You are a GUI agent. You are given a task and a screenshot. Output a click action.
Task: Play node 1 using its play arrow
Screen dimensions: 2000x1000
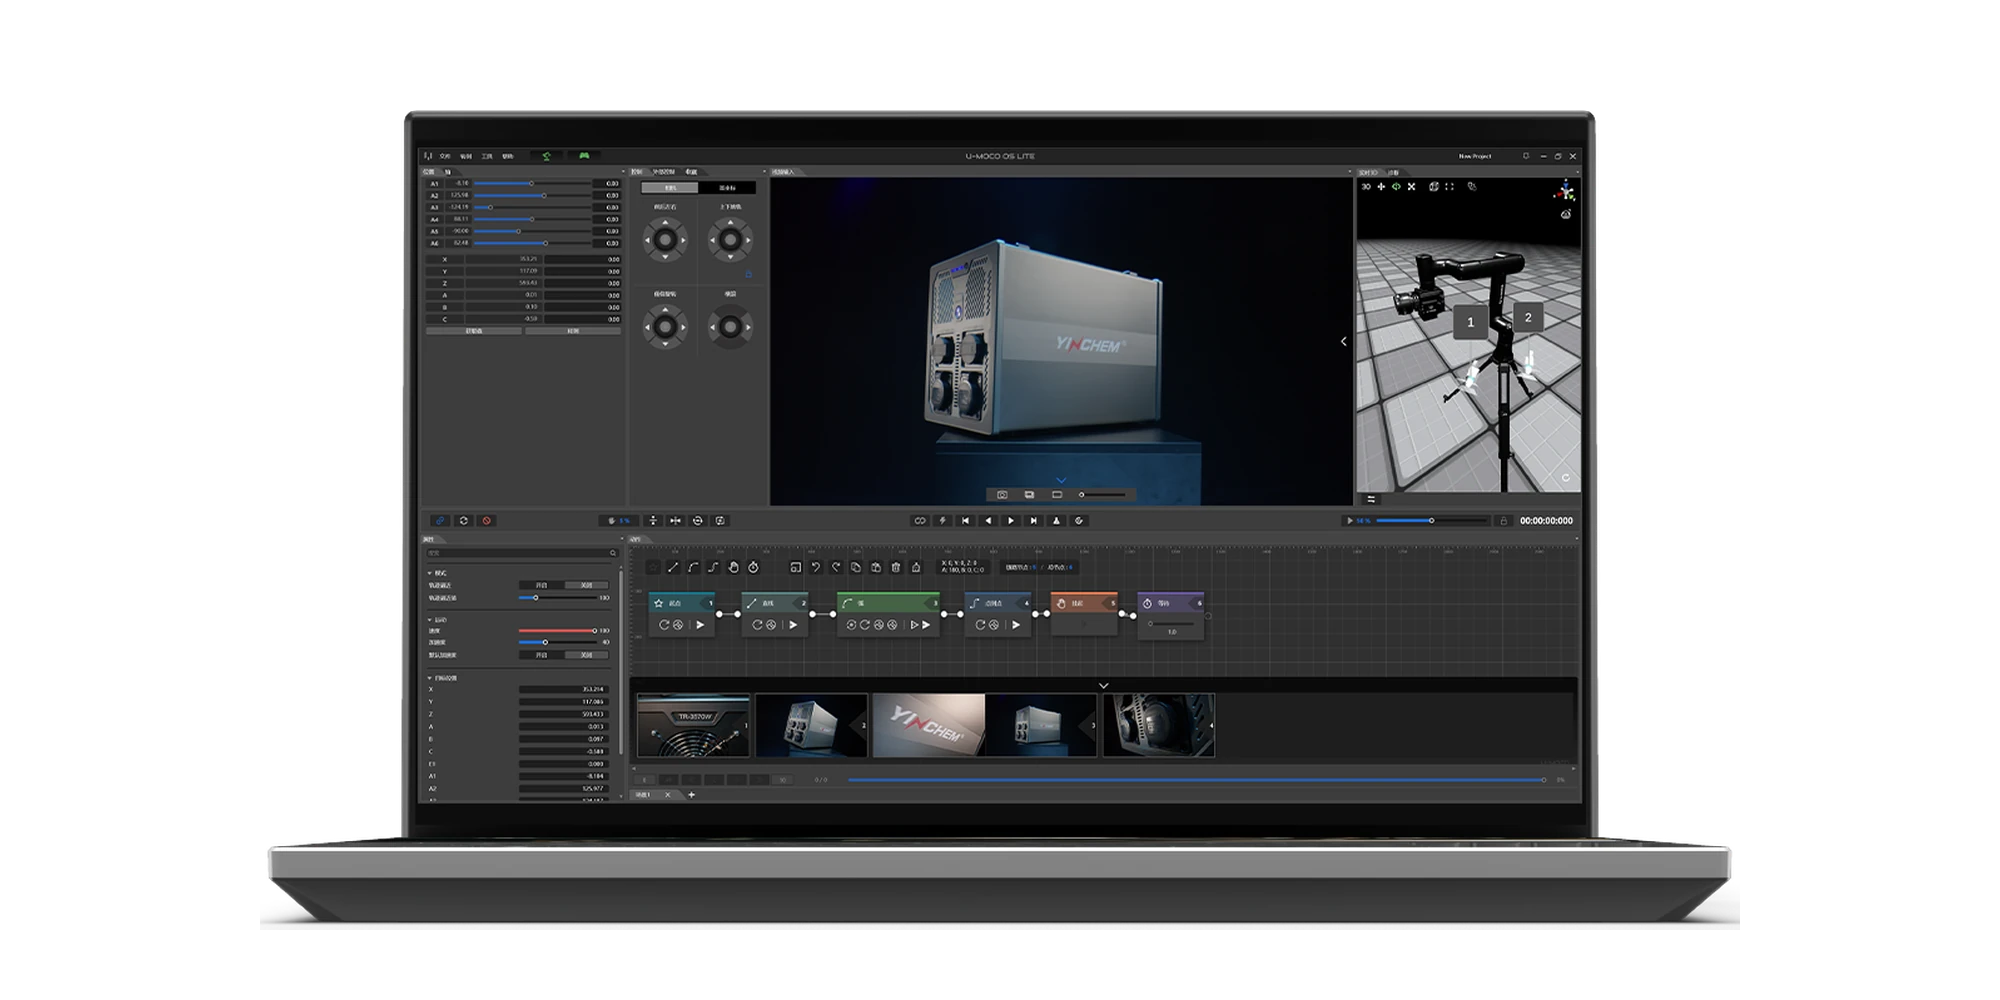(x=700, y=625)
